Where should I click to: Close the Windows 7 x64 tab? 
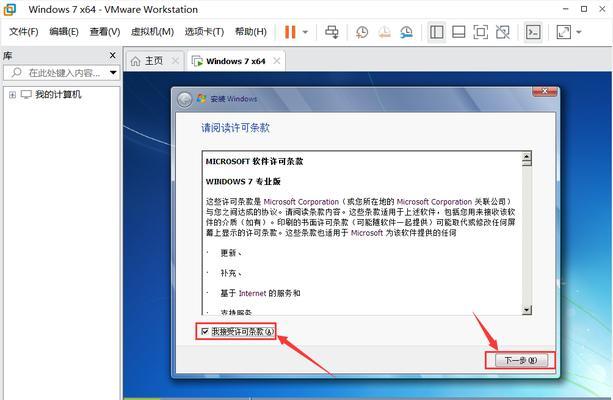pos(277,61)
